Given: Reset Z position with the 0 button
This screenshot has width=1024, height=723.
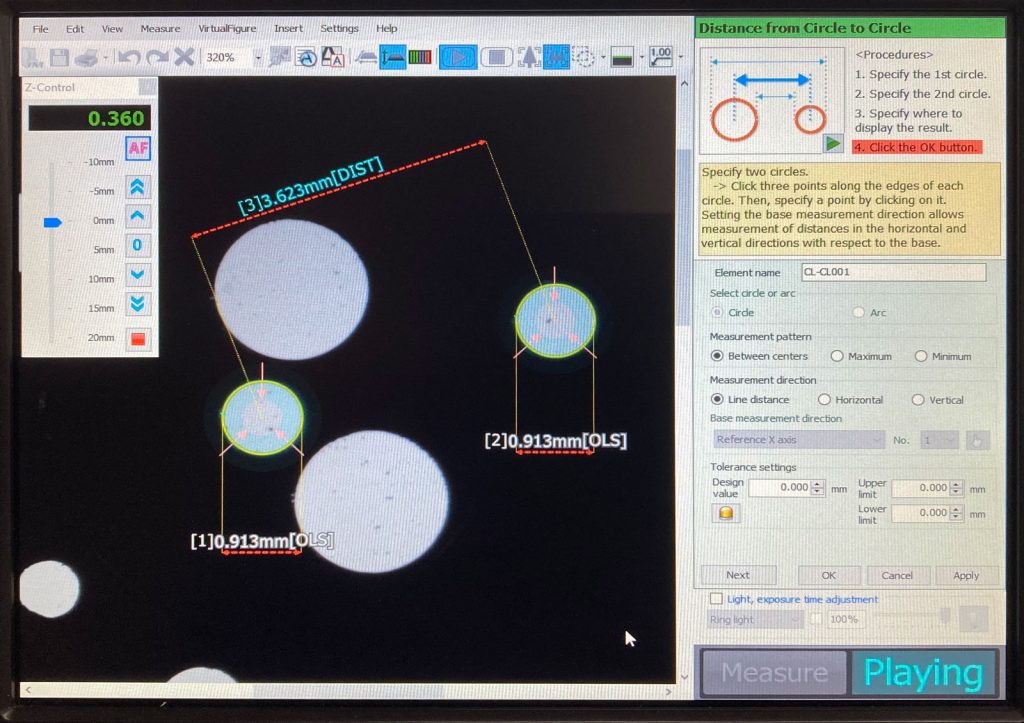Looking at the screenshot, I should [x=138, y=245].
